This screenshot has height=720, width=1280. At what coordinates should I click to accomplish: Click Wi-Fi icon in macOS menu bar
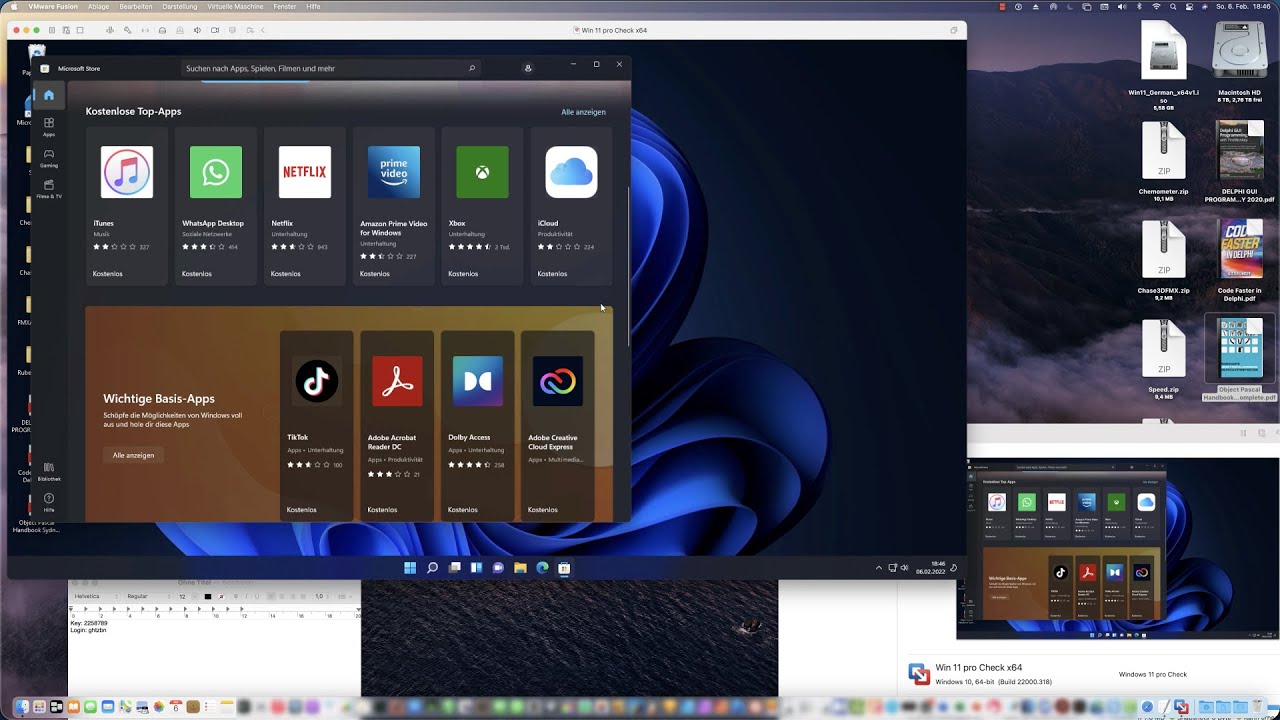(x=1157, y=6)
